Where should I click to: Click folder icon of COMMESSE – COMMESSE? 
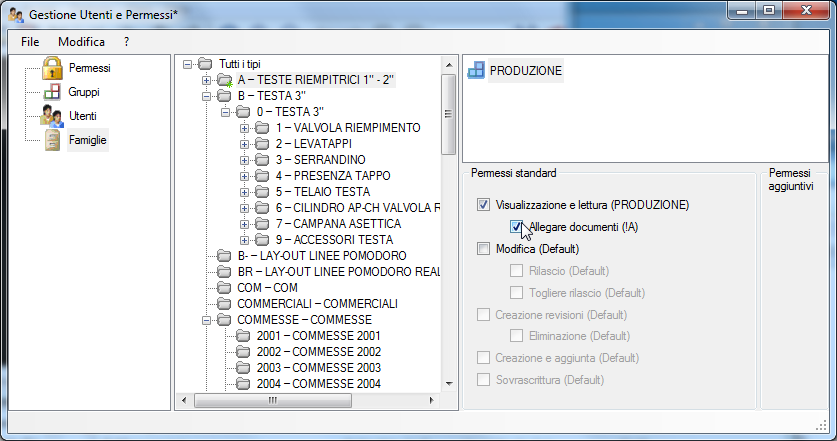[x=224, y=320]
